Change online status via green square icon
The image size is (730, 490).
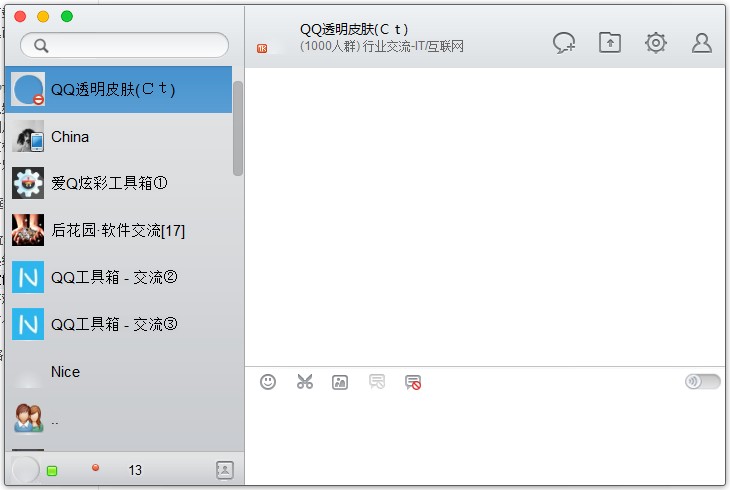pyautogui.click(x=52, y=470)
